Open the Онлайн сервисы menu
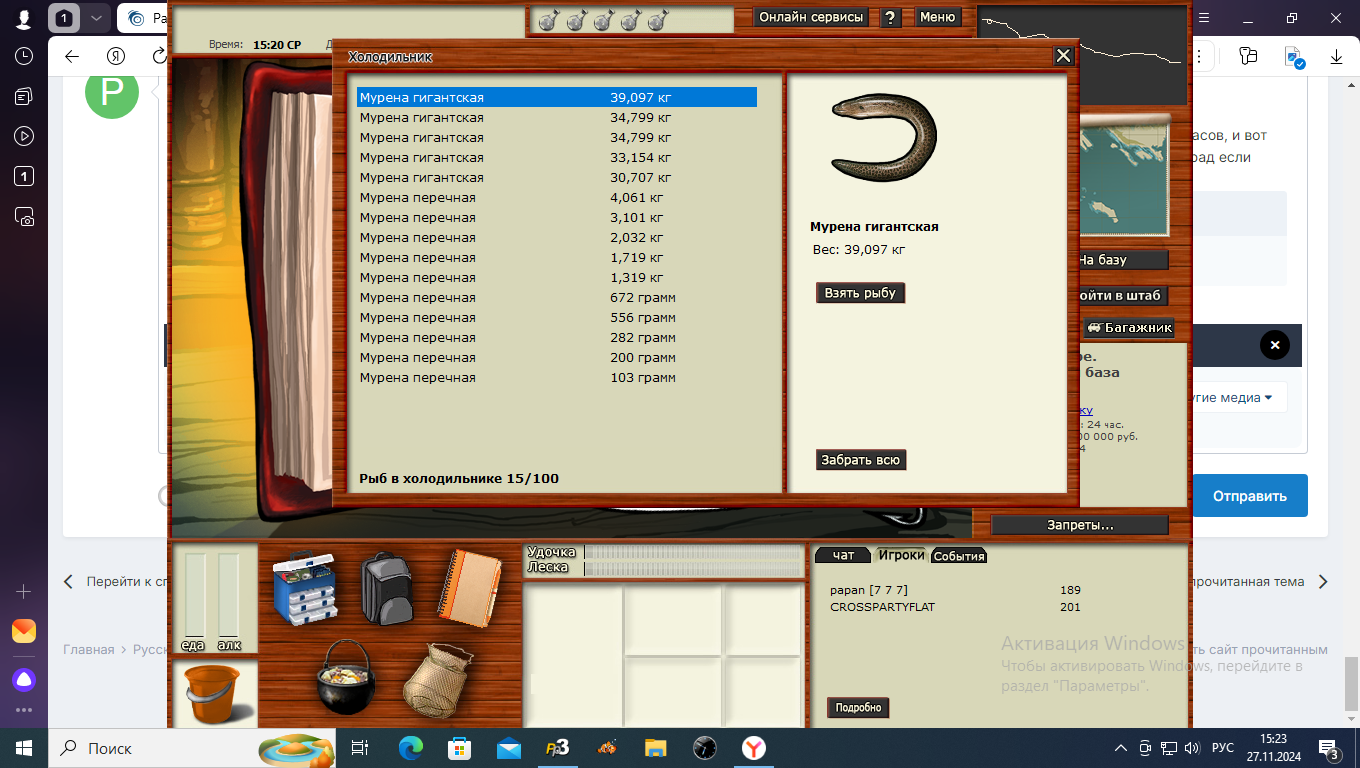The height and width of the screenshot is (768, 1360). tap(811, 17)
